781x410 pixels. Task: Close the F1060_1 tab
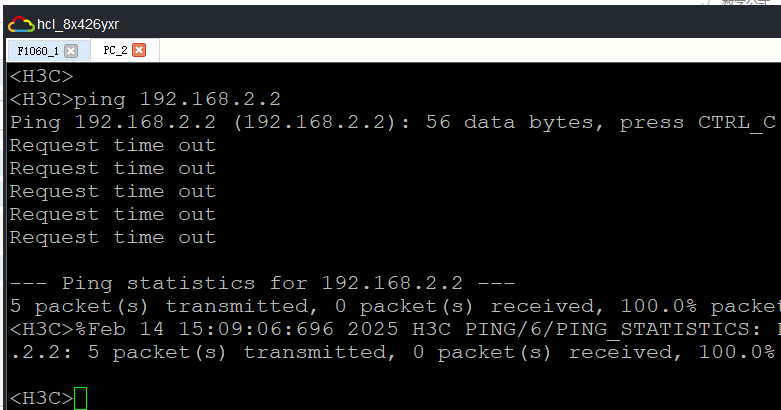click(71, 51)
